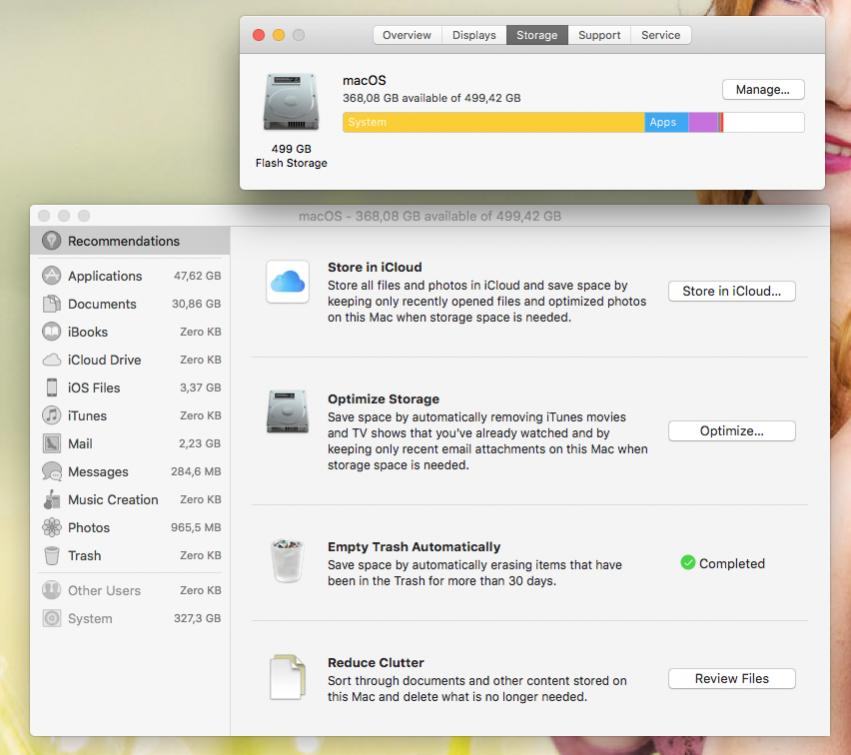Click the Review Files button
Image resolution: width=851 pixels, height=755 pixels.
click(732, 679)
